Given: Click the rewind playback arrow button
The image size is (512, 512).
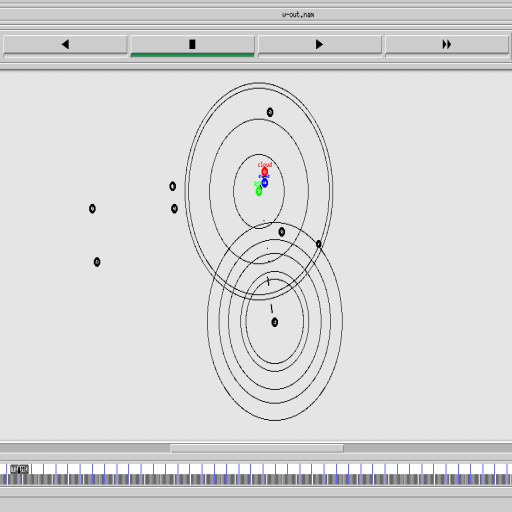Looking at the screenshot, I should tap(65, 45).
